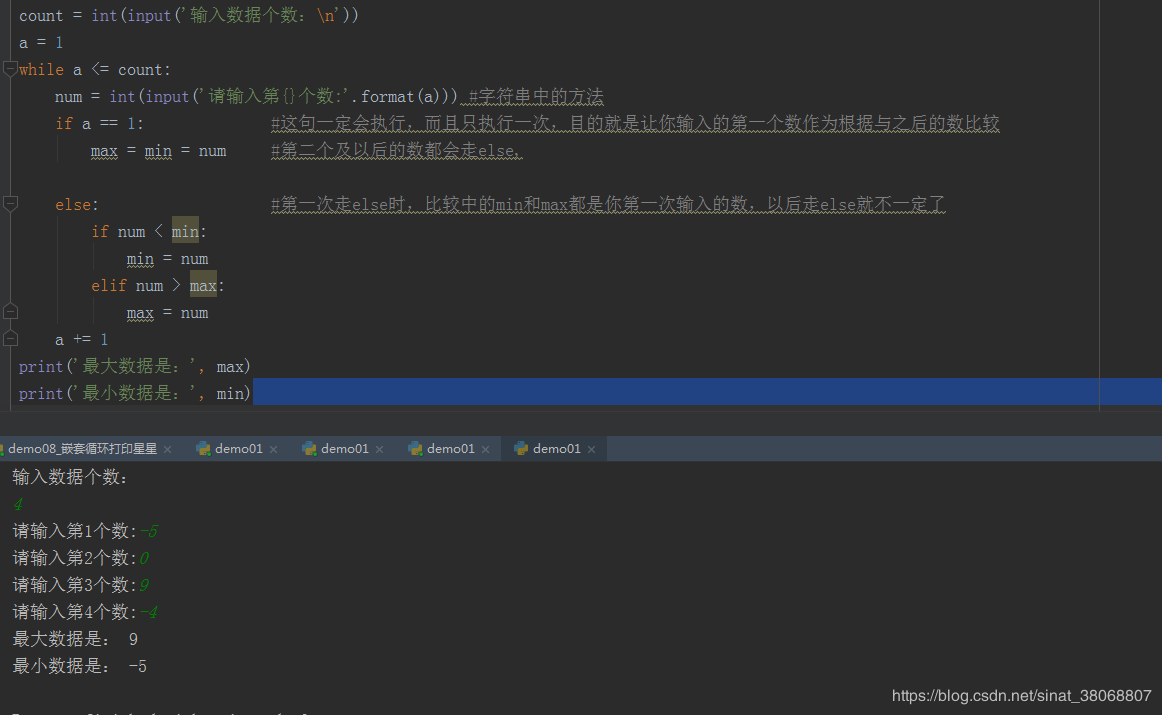Viewport: 1162px width, 715px height.
Task: Collapse the while loop code block
Action: [x=10, y=69]
